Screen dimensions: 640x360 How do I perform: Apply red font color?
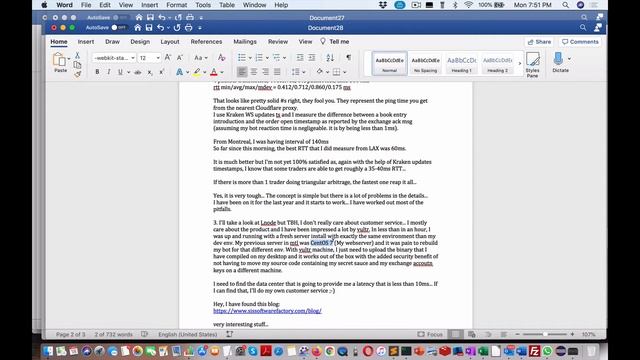214,72
